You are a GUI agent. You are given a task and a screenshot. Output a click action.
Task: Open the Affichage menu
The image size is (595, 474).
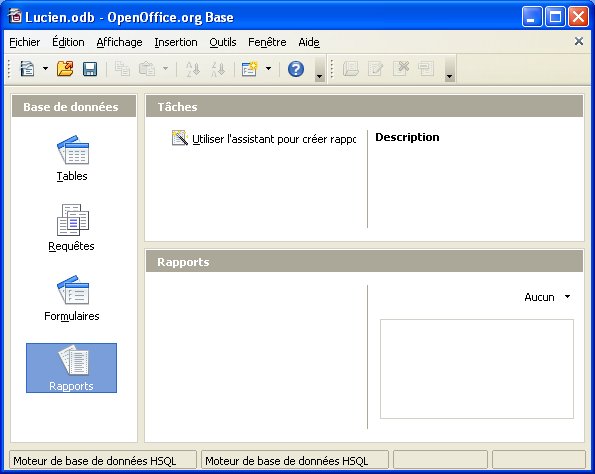120,42
